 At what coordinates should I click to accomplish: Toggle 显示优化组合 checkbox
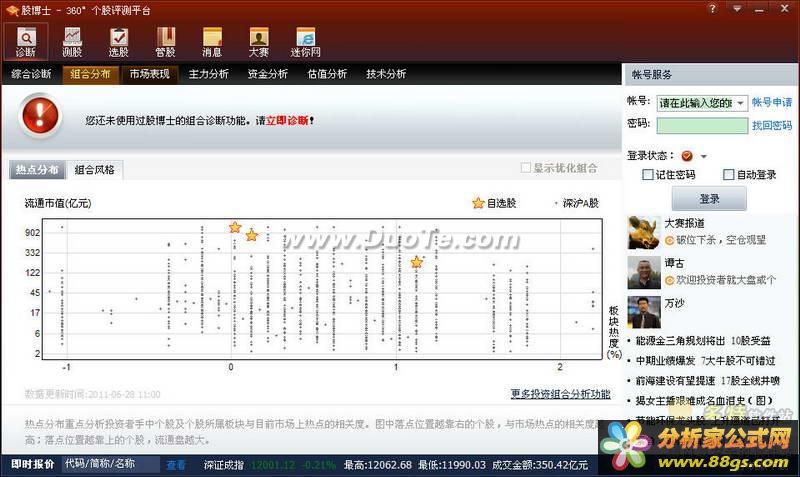point(526,168)
